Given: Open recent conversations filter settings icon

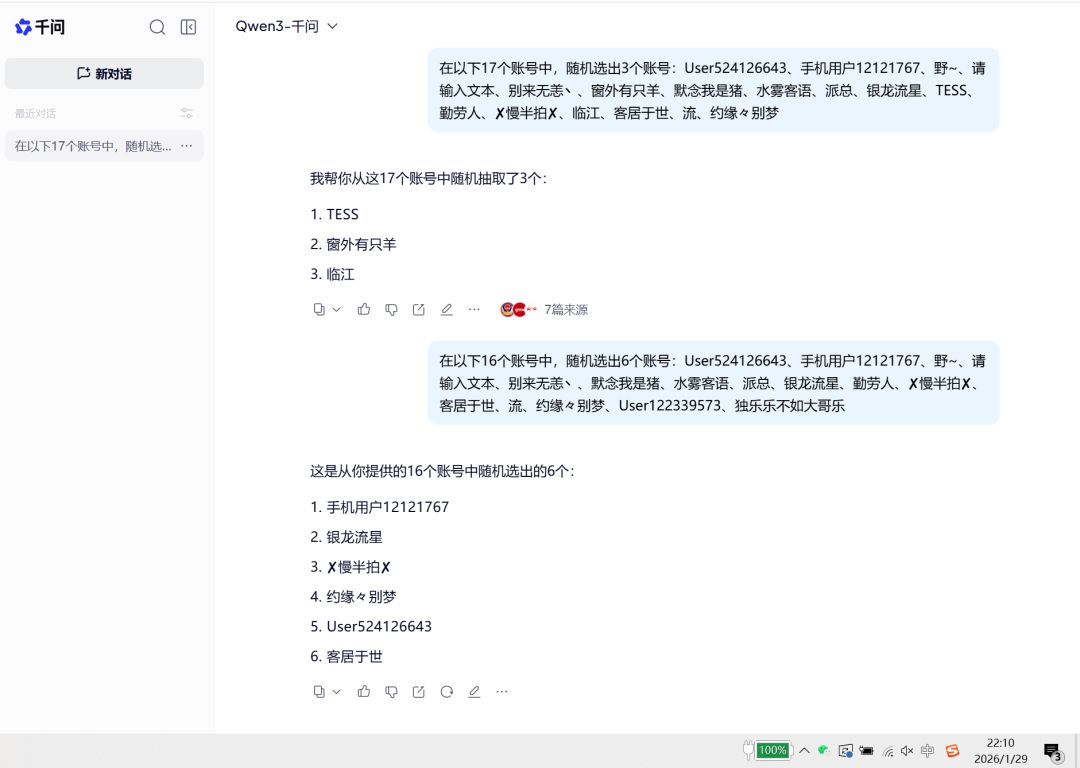Looking at the screenshot, I should pyautogui.click(x=187, y=113).
